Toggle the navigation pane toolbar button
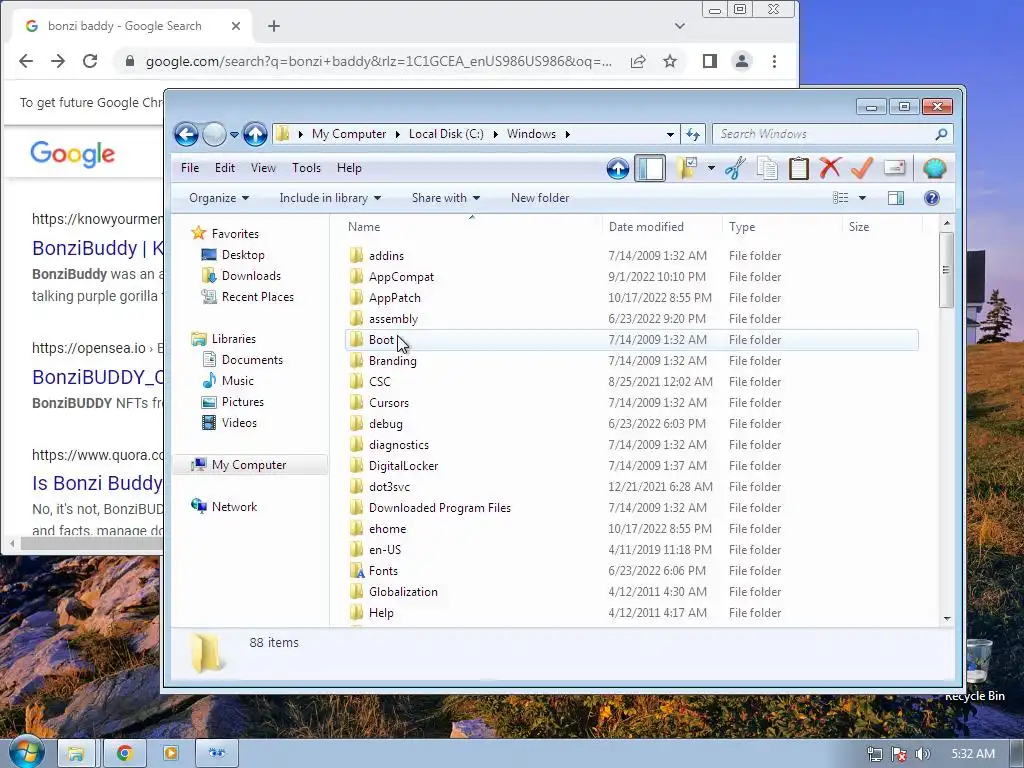Screen dimensions: 1024x768 pos(650,168)
